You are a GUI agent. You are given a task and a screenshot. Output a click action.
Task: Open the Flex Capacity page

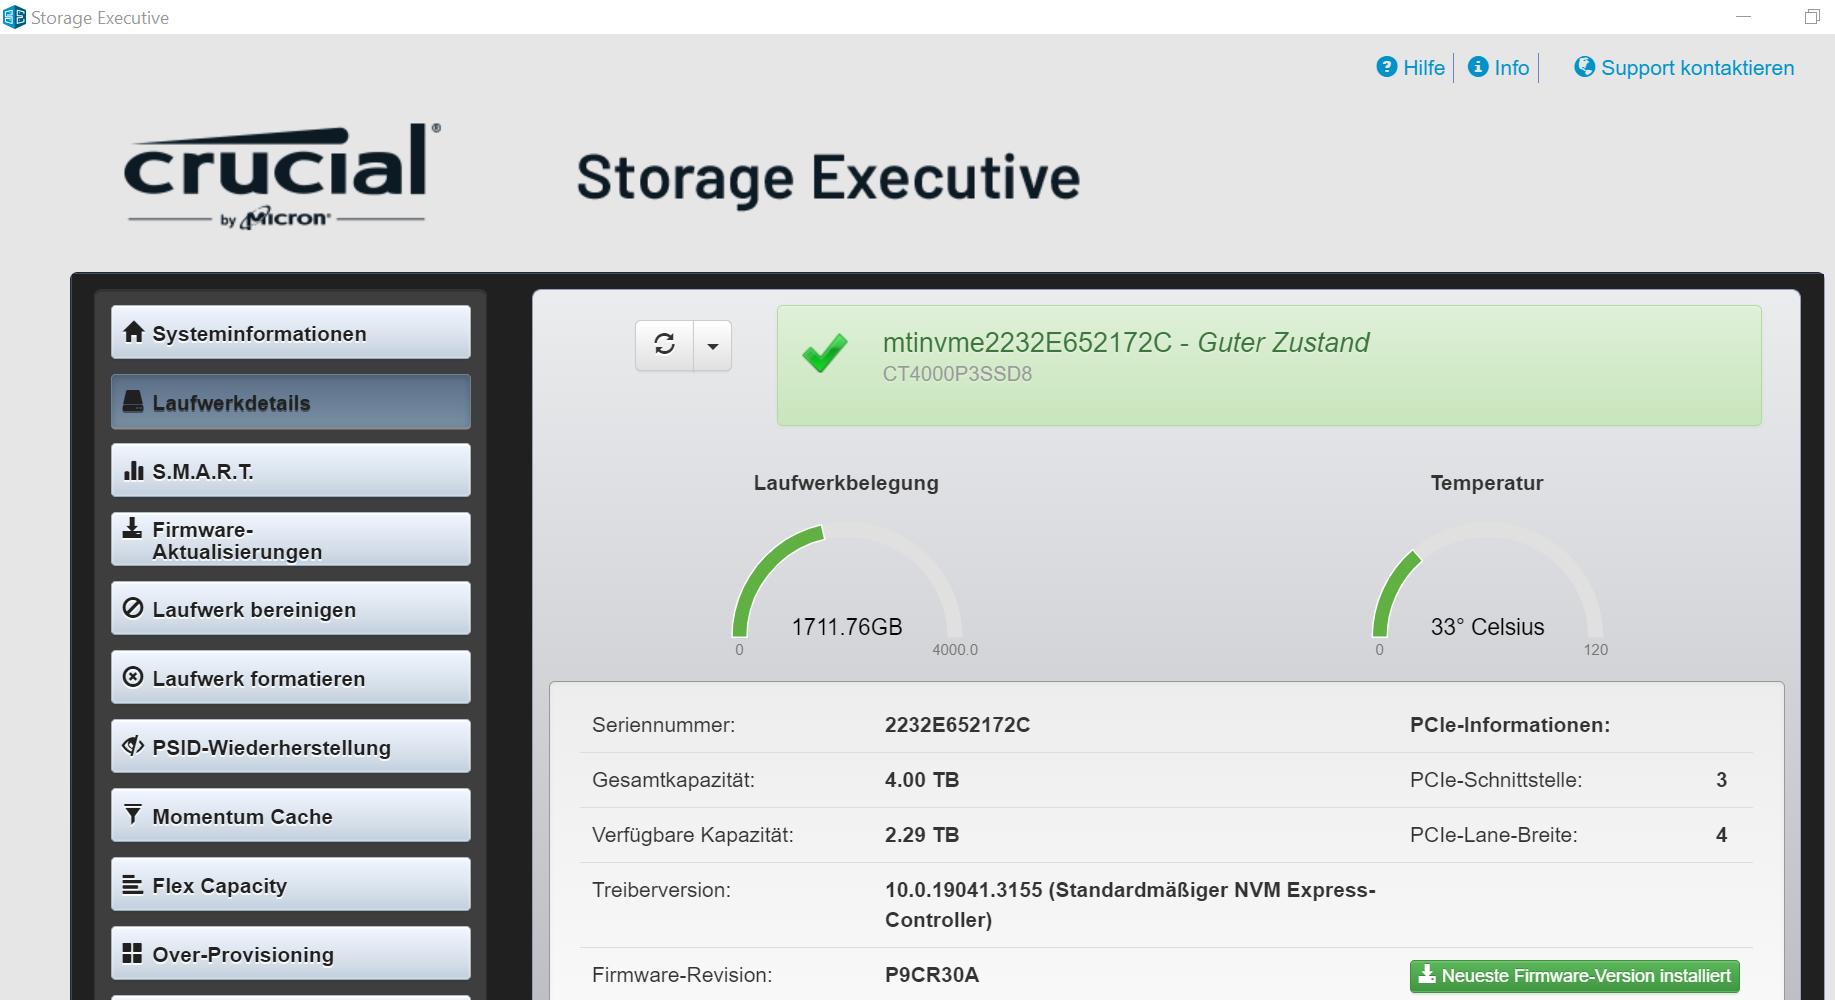pyautogui.click(x=291, y=885)
